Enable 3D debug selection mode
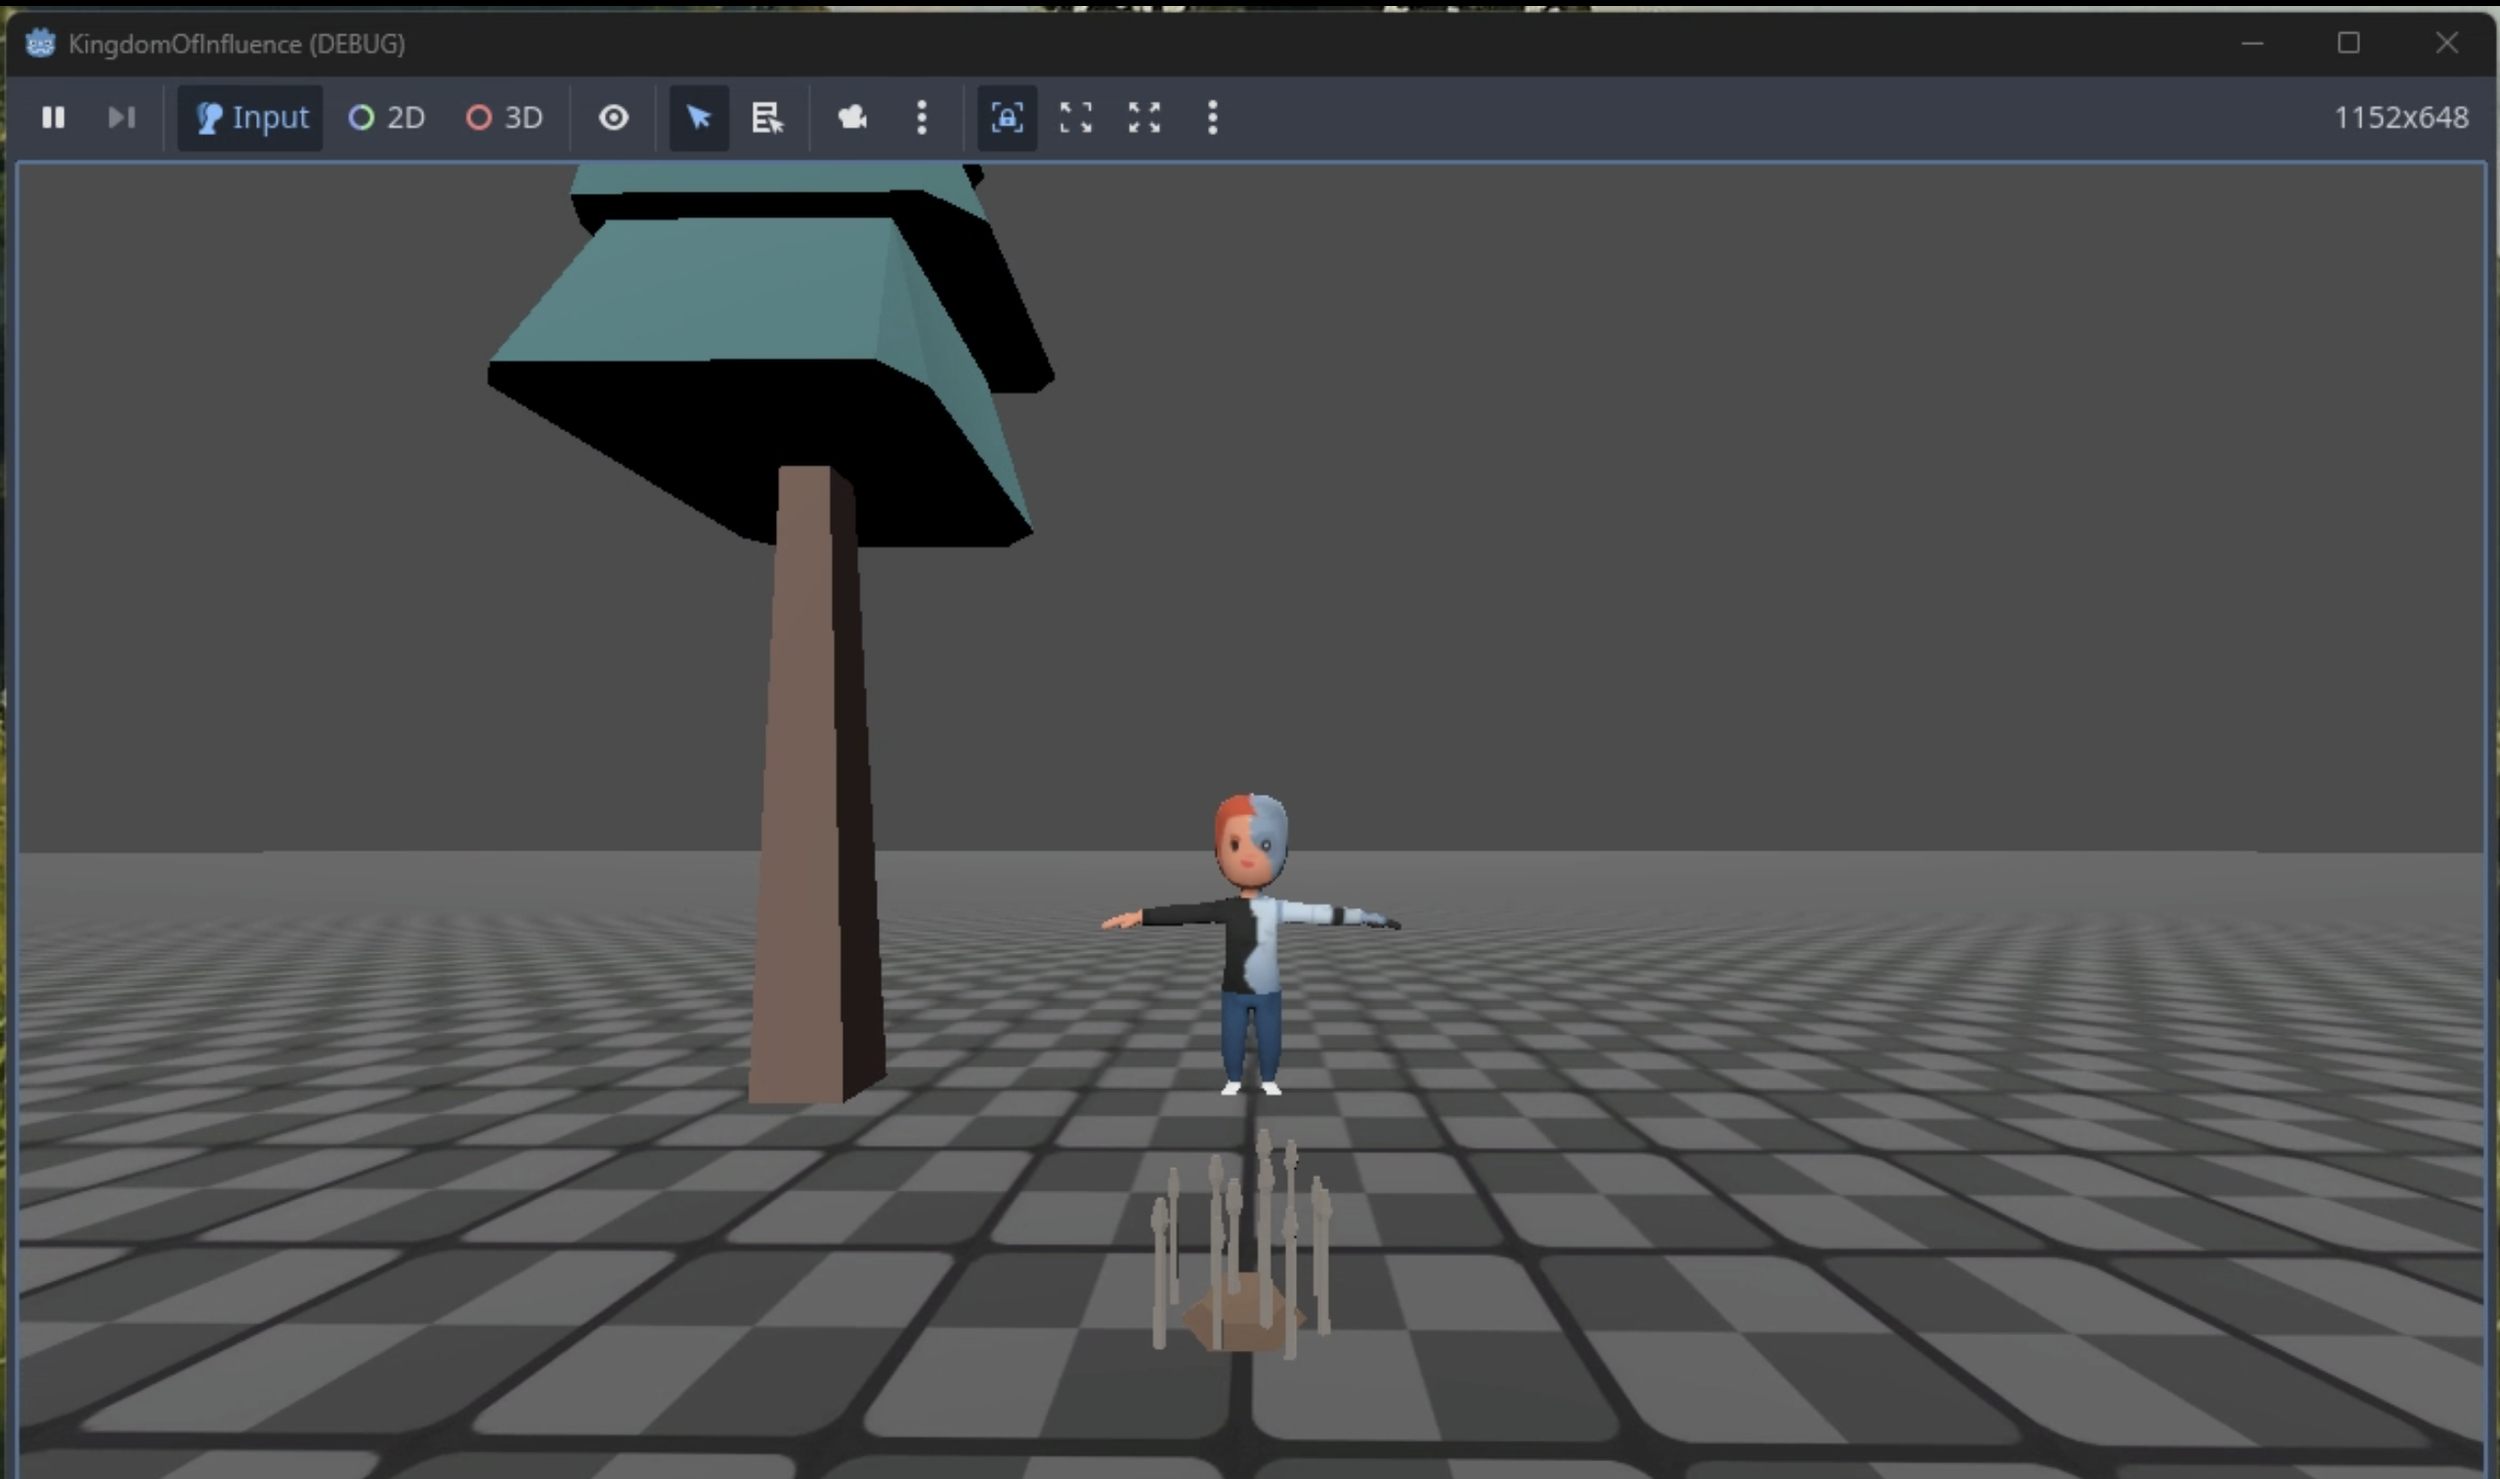 (x=504, y=118)
